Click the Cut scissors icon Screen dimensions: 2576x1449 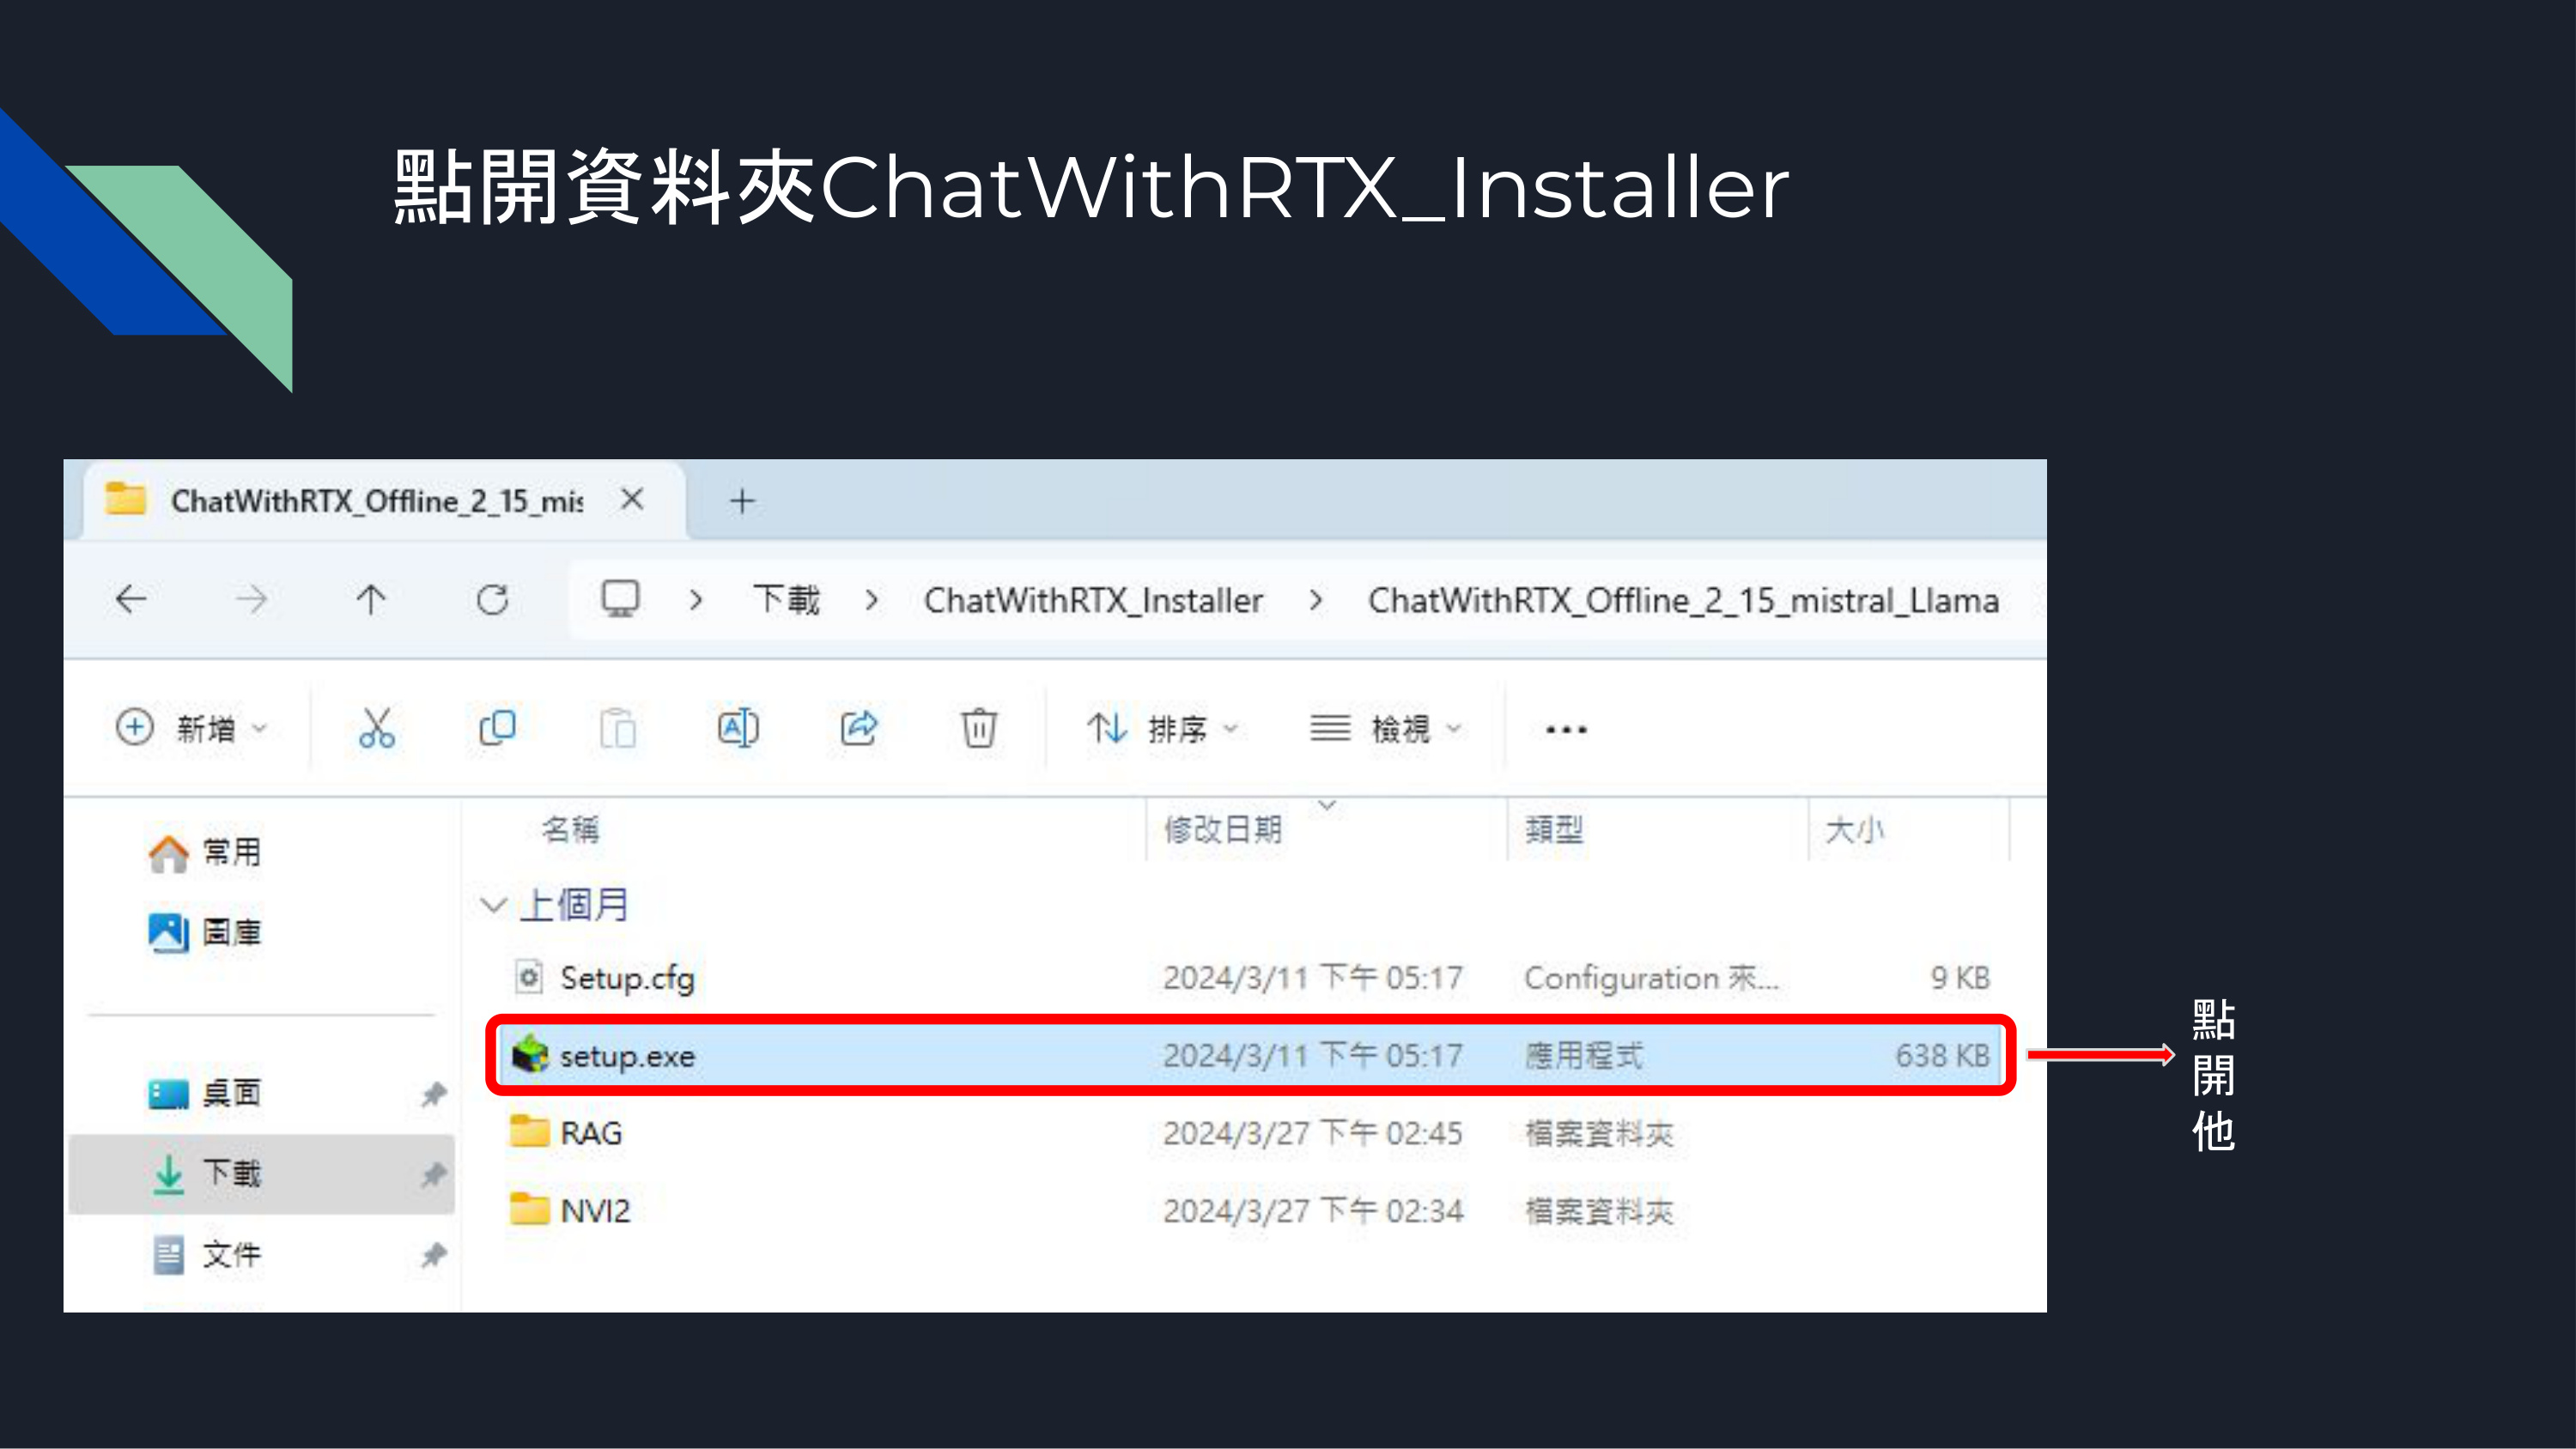point(377,728)
